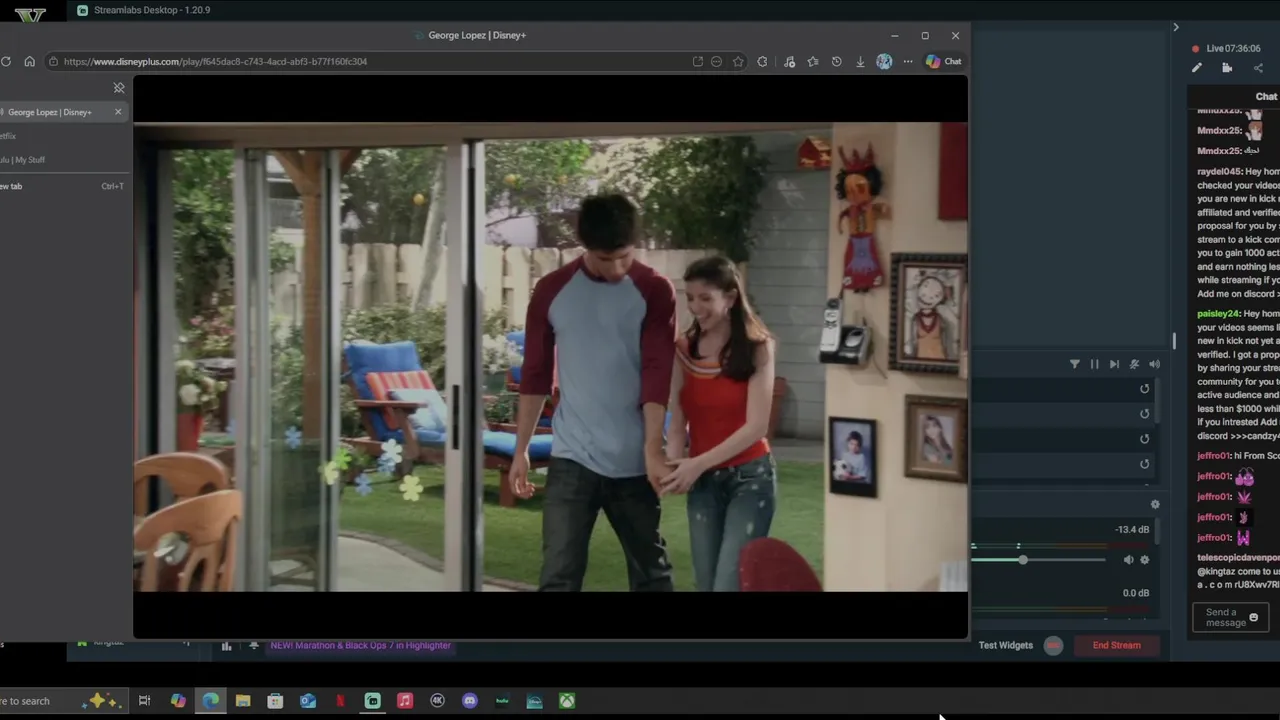Viewport: 1280px width, 720px height.
Task: Select the Hulu | My Stuff tab
Action: [x=23, y=160]
